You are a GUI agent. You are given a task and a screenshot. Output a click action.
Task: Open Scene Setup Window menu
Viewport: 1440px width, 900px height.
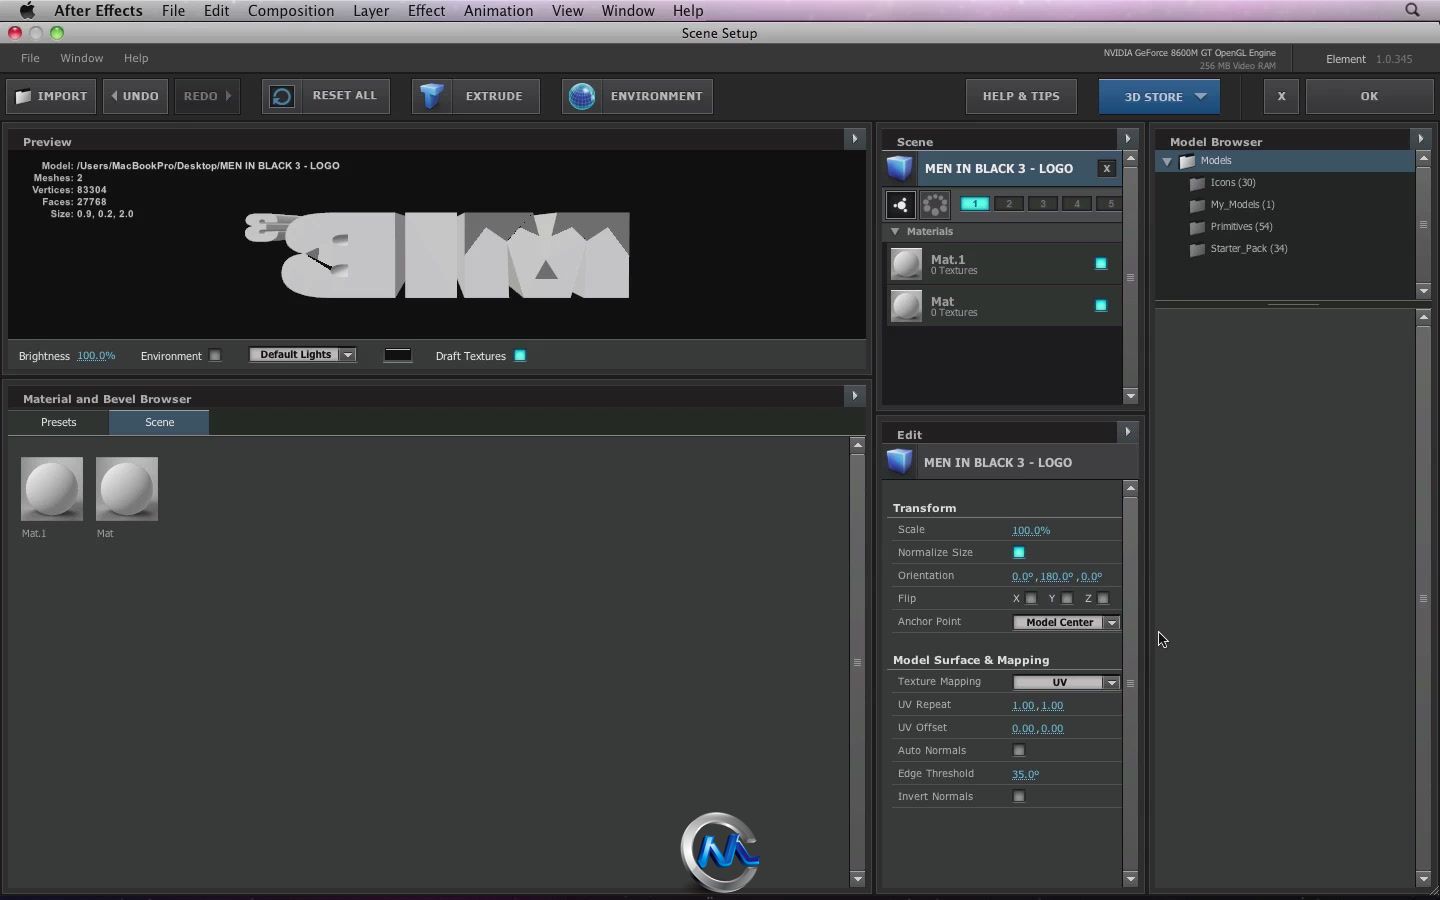[81, 58]
